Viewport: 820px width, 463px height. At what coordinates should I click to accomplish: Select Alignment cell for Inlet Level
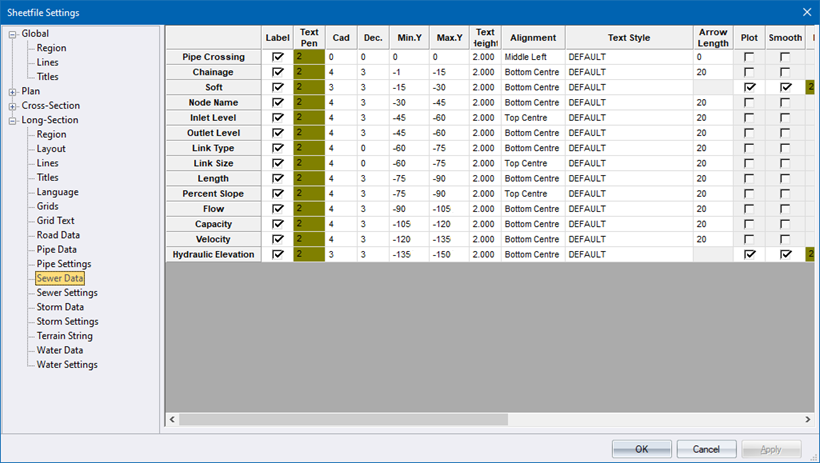(x=532, y=118)
